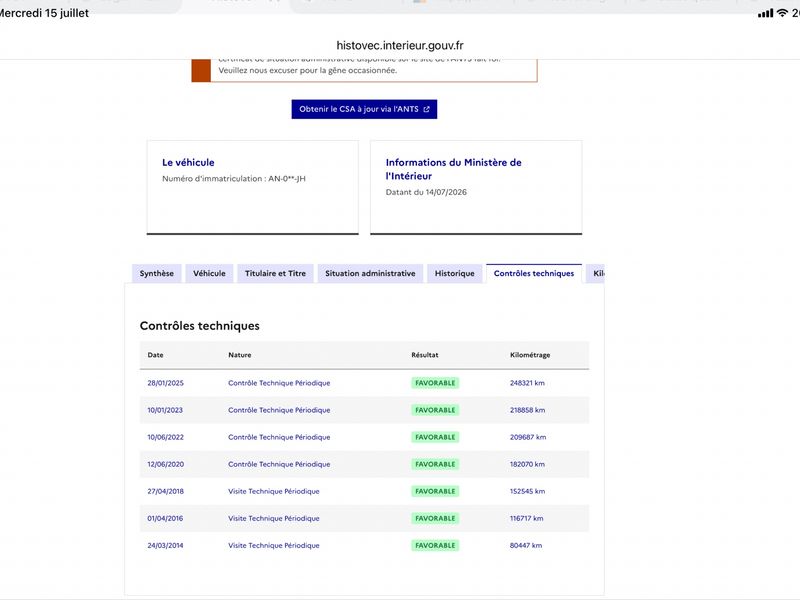Click the mileage value 152545 km
Screen dimensions: 800x600
pyautogui.click(x=528, y=491)
